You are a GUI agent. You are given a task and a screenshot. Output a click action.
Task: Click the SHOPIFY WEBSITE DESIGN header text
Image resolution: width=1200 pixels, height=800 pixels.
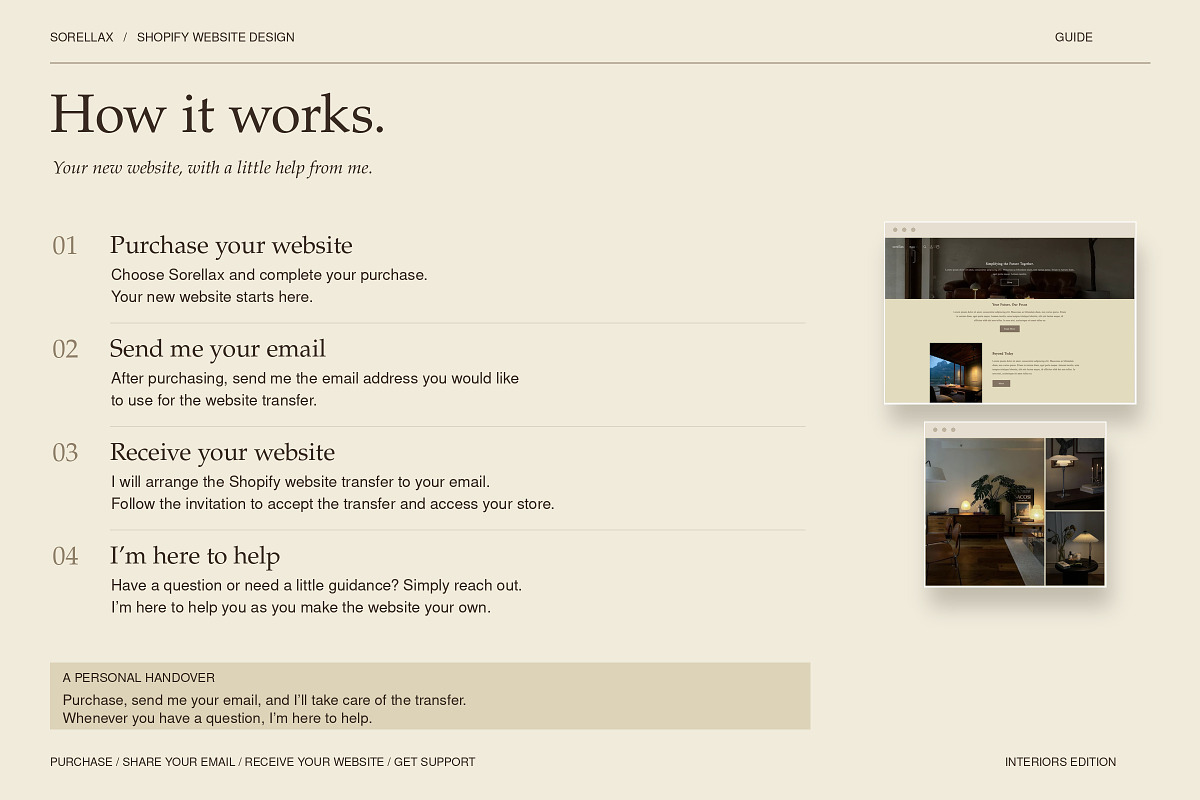(x=216, y=37)
